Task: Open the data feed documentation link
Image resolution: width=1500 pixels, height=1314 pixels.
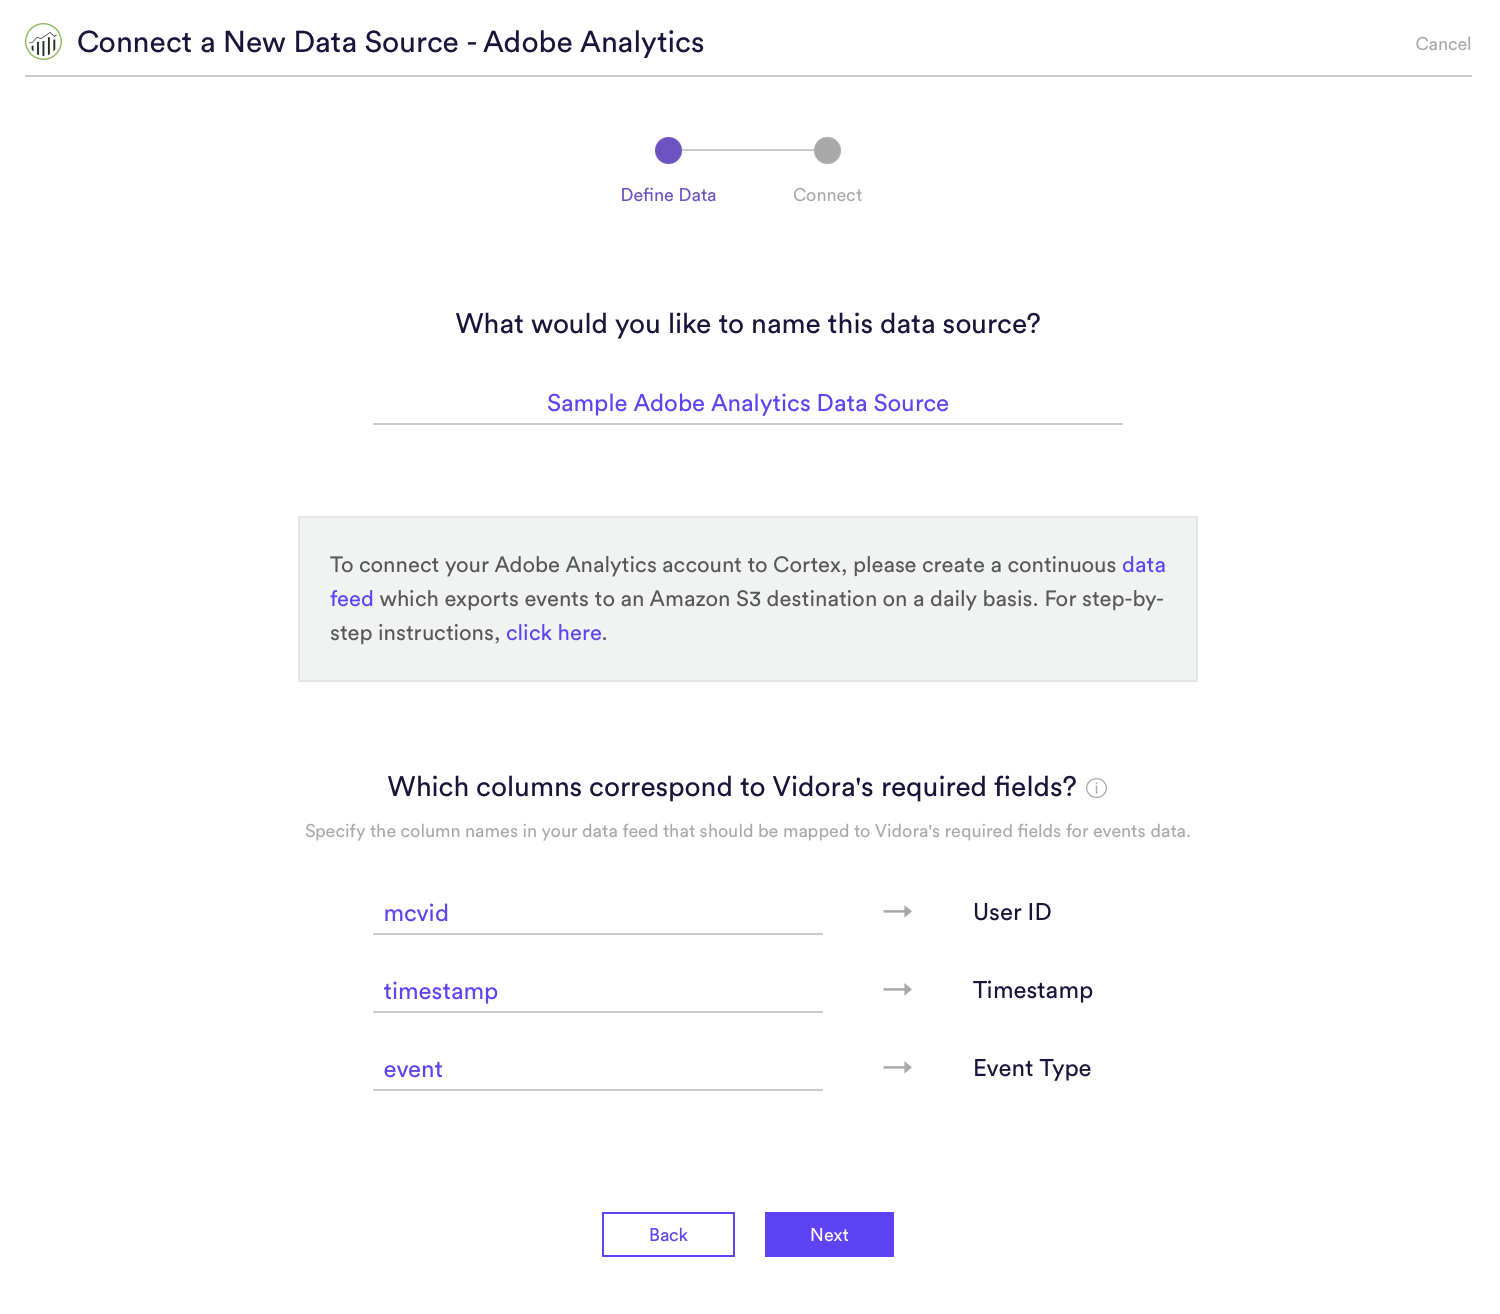Action: [1143, 565]
